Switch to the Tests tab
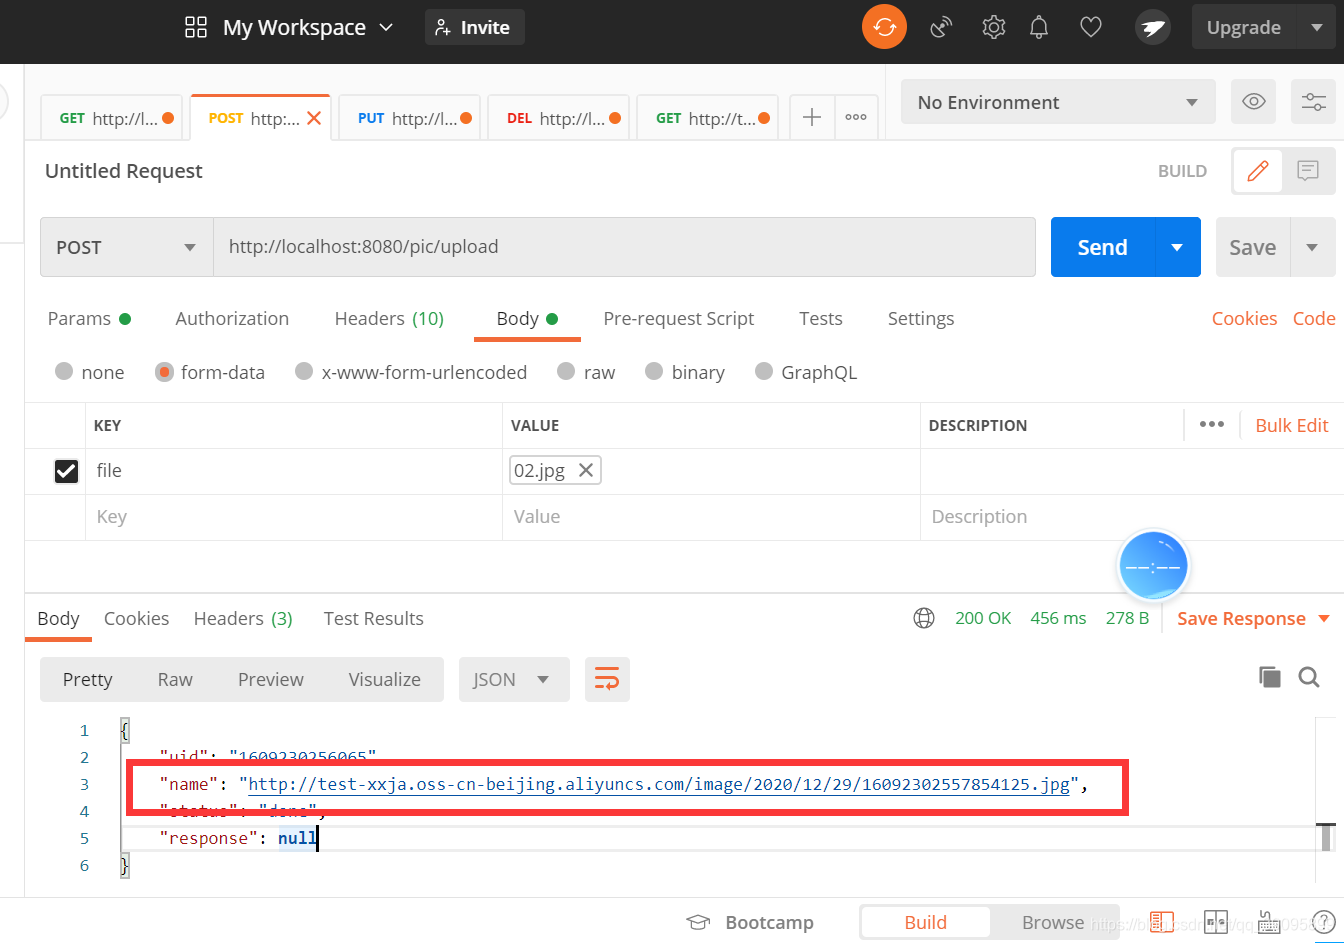1344x943 pixels. pyautogui.click(x=821, y=318)
